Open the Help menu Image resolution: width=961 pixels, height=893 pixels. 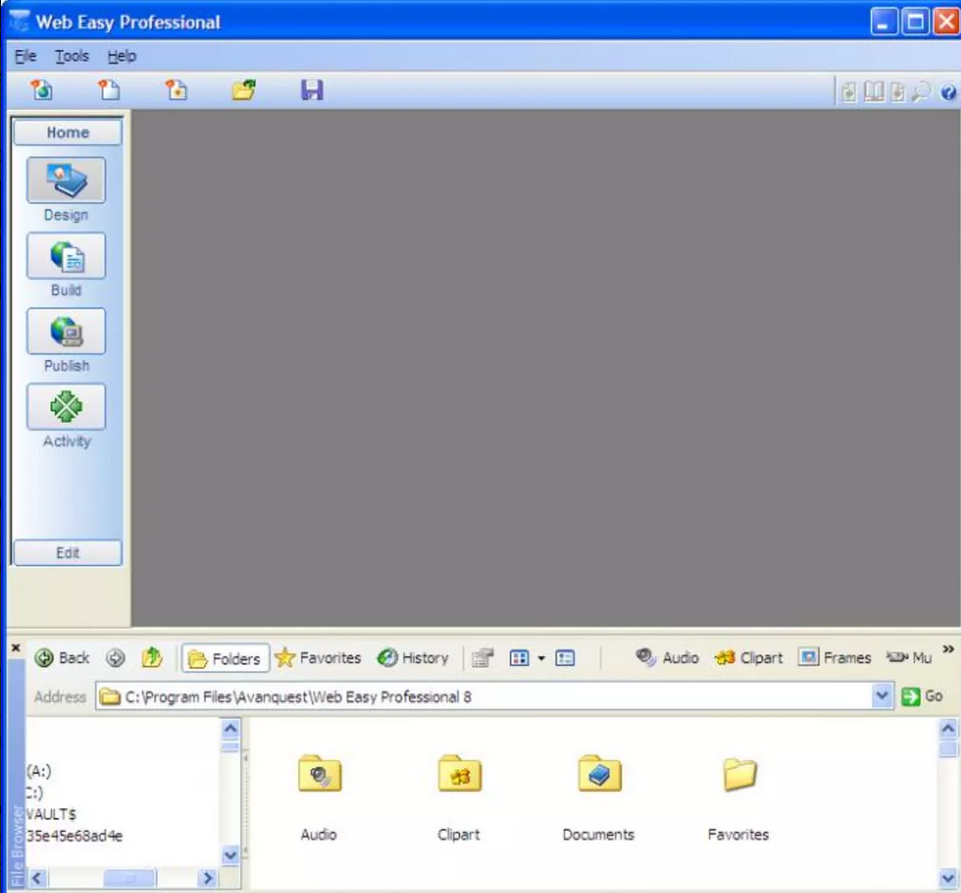click(x=121, y=56)
